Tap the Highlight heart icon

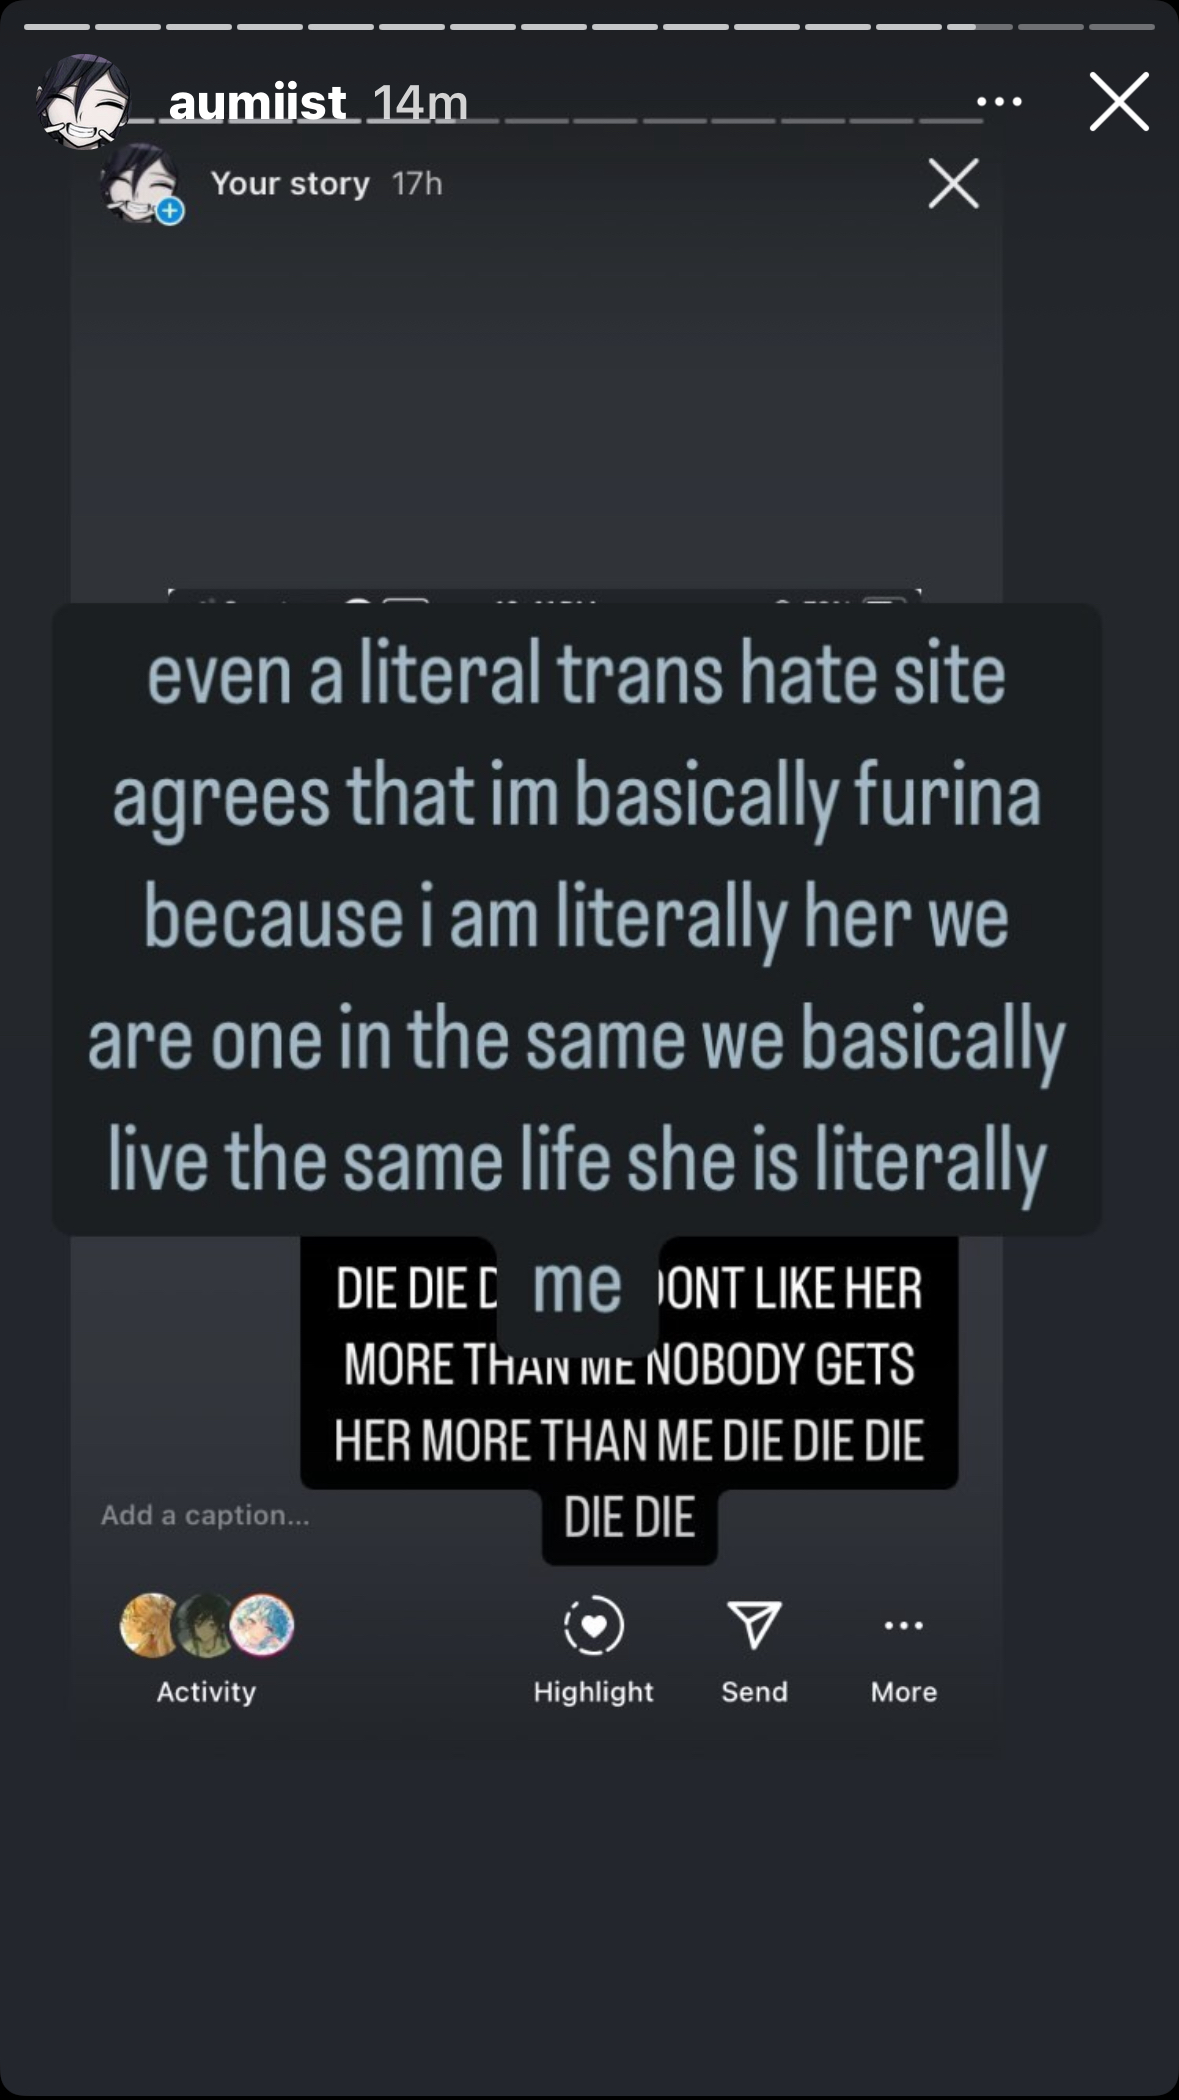594,1625
